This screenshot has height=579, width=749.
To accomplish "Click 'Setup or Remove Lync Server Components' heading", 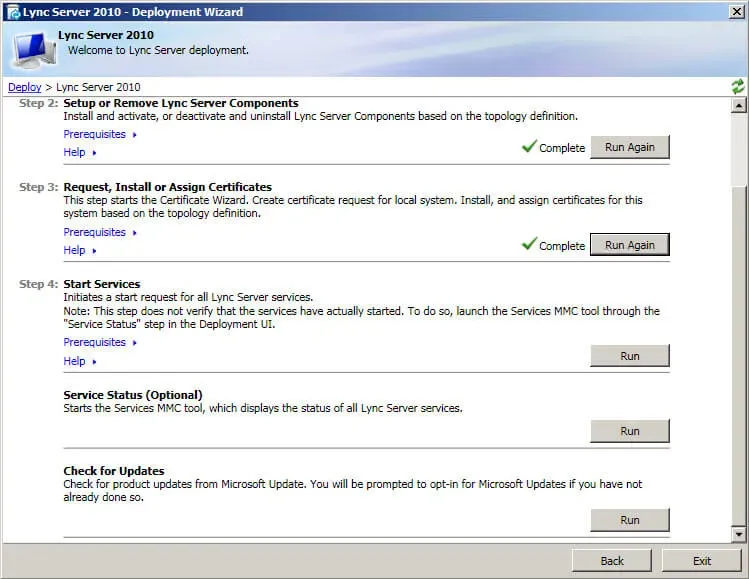I will [x=181, y=103].
